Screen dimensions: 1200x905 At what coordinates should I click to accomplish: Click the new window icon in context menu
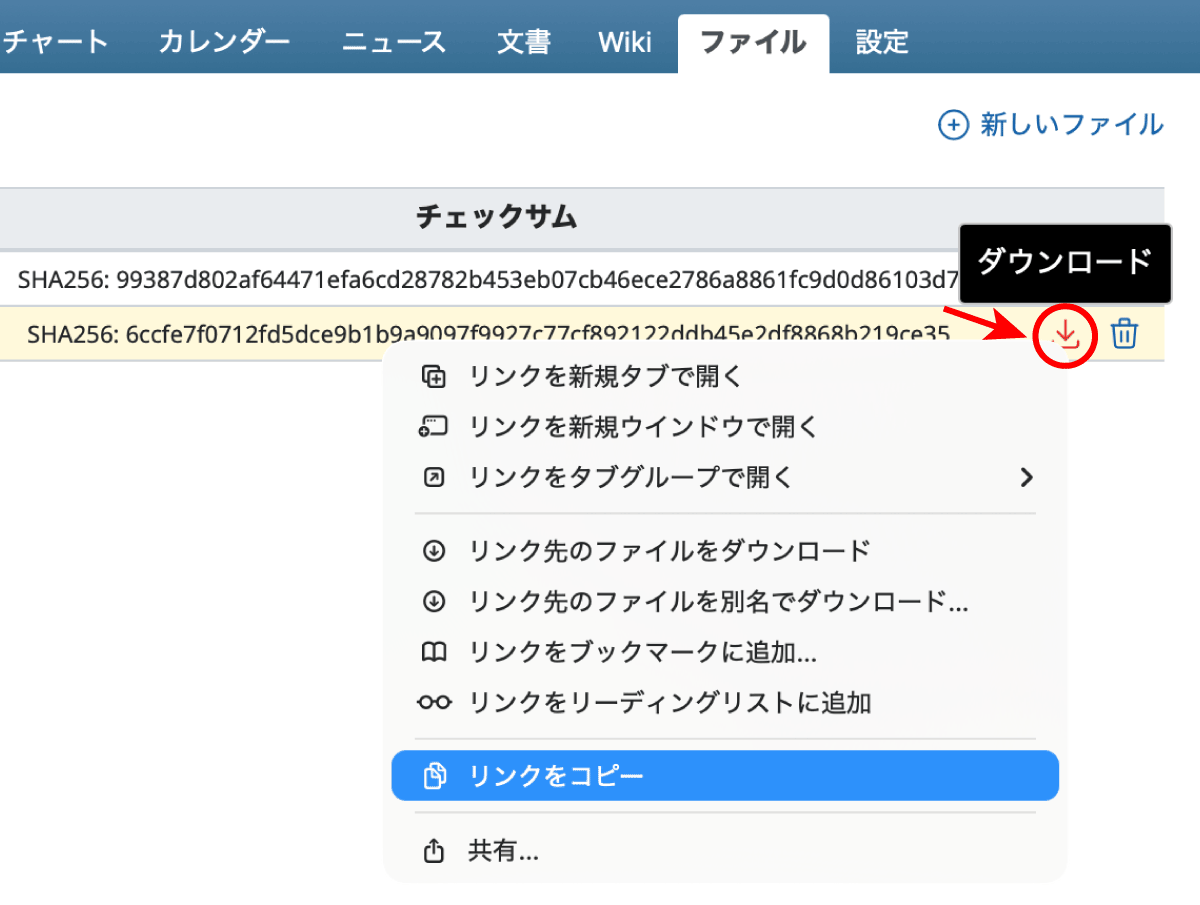pos(433,428)
